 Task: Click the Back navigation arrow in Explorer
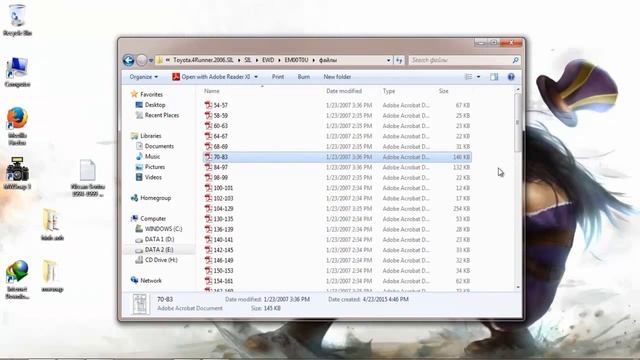(129, 60)
